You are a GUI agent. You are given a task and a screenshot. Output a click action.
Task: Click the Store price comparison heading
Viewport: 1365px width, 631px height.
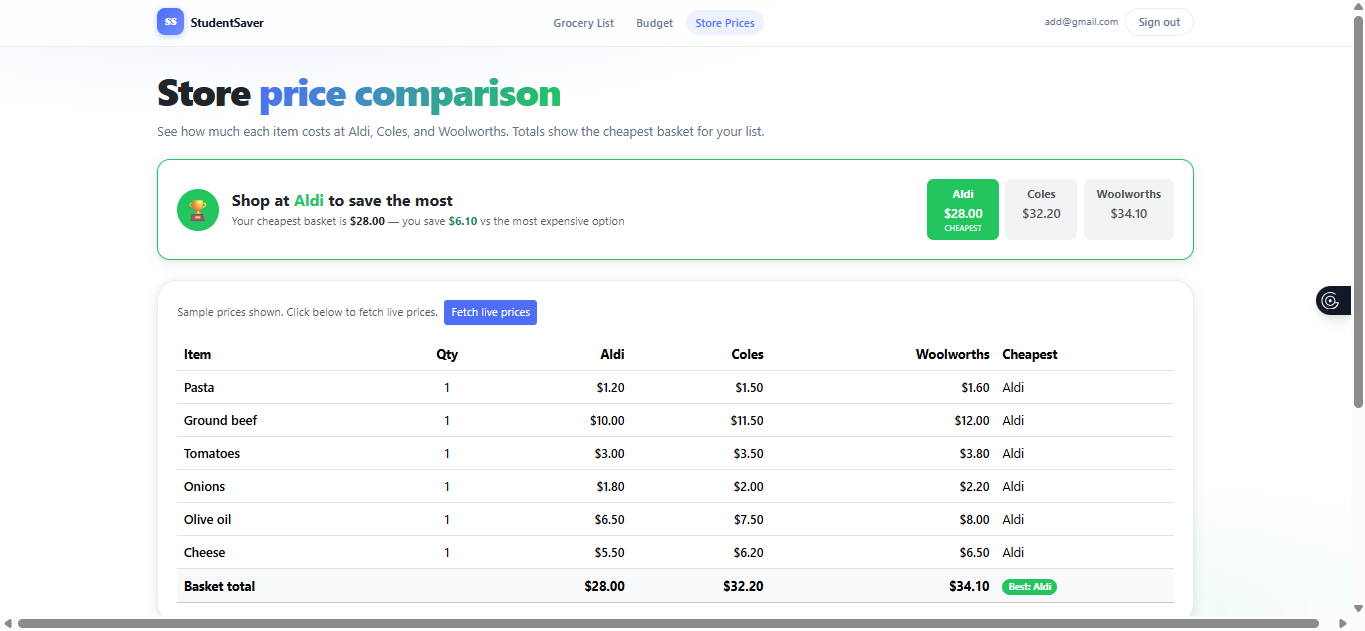pyautogui.click(x=359, y=94)
